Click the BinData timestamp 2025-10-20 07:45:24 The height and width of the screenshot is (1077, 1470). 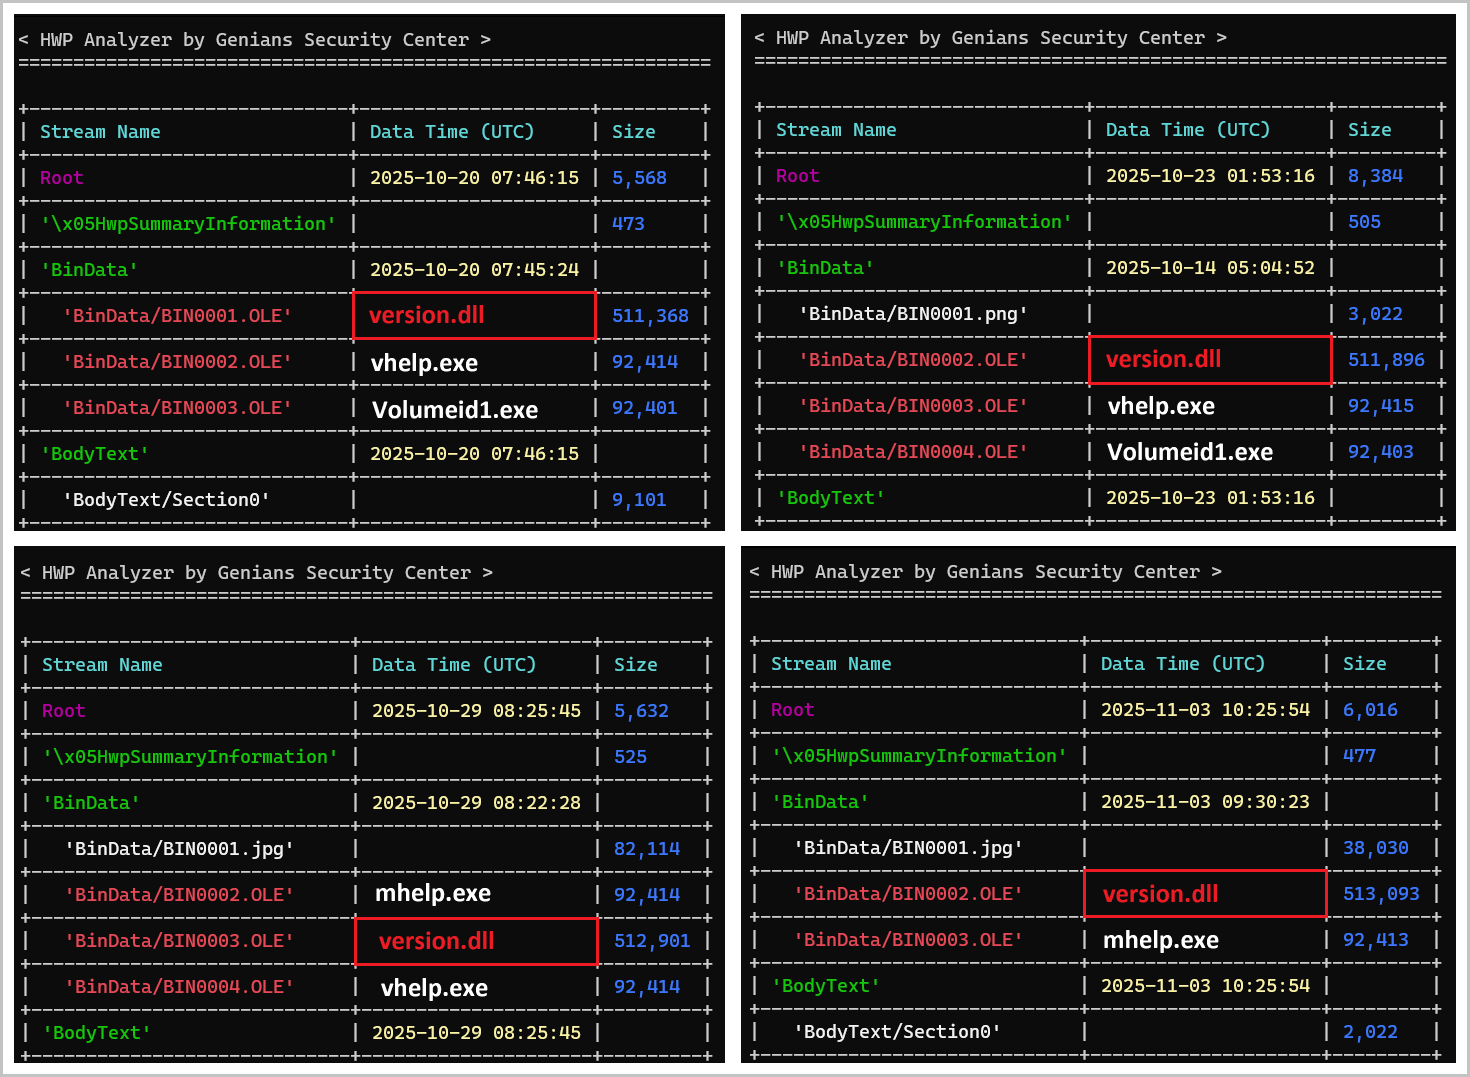tap(474, 270)
